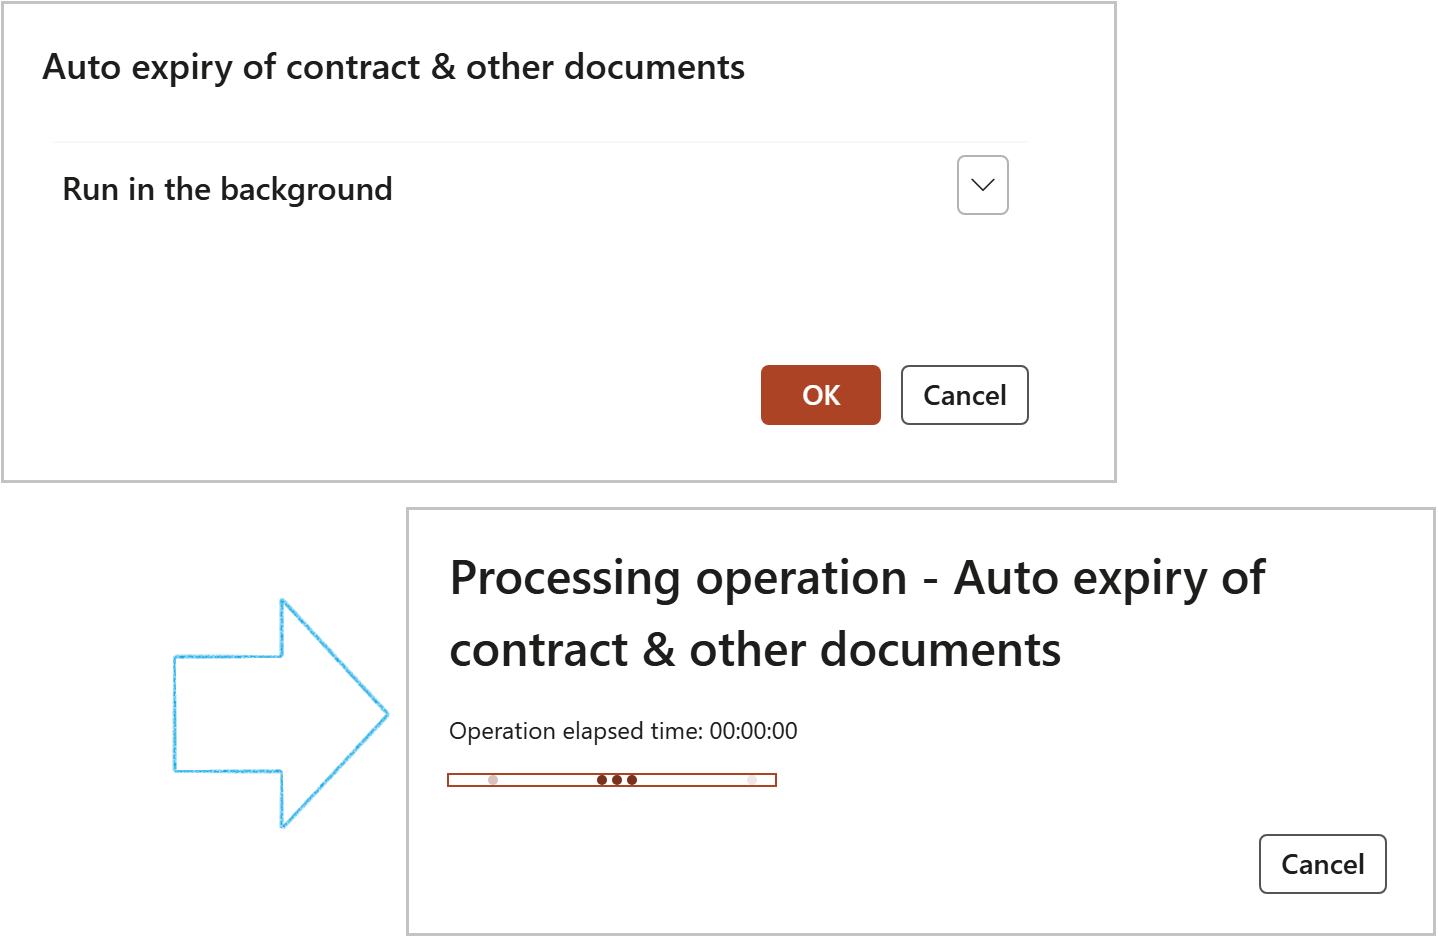Cancel the Processing operation dialog

[x=1322, y=864]
